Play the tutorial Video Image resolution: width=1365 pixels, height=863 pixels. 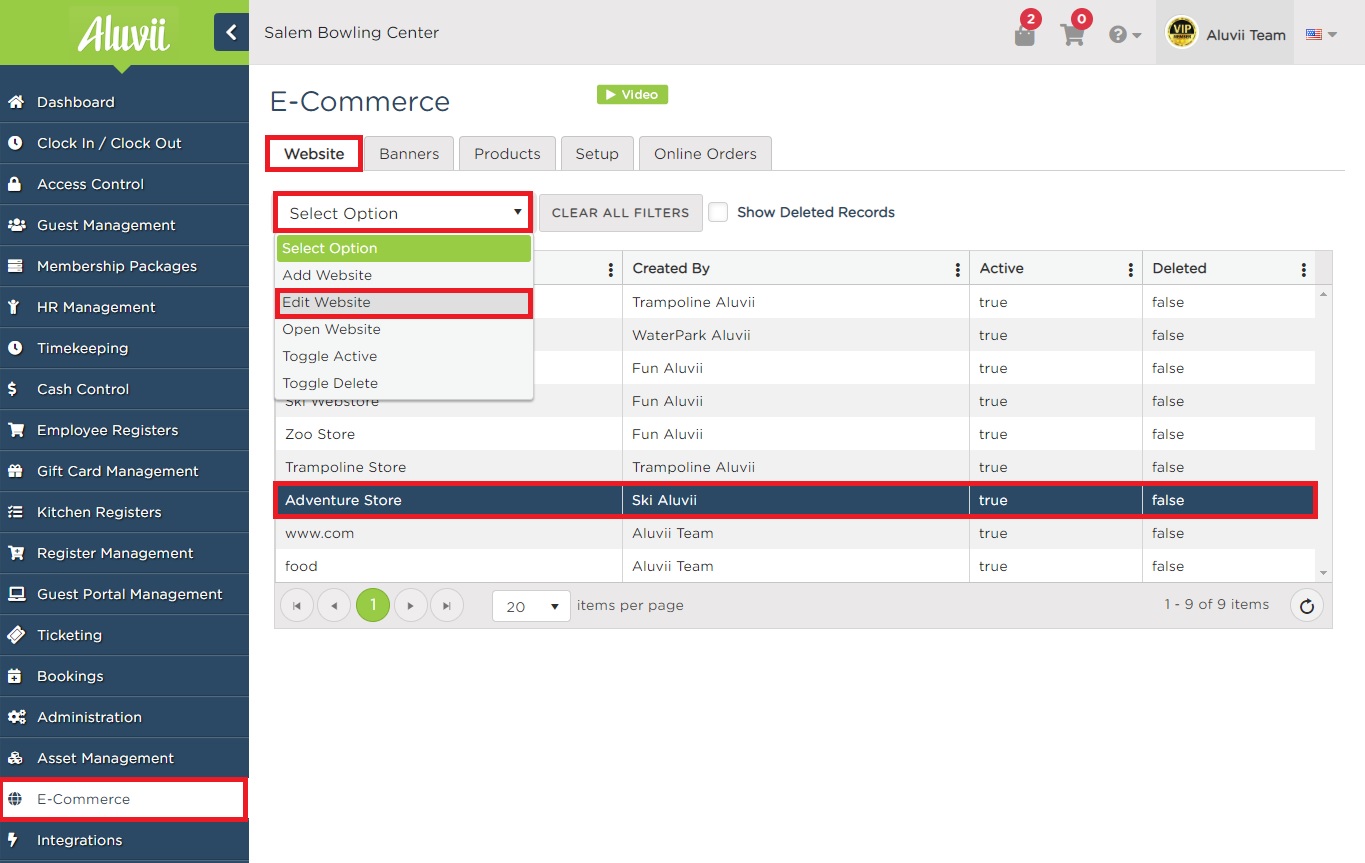(x=632, y=94)
